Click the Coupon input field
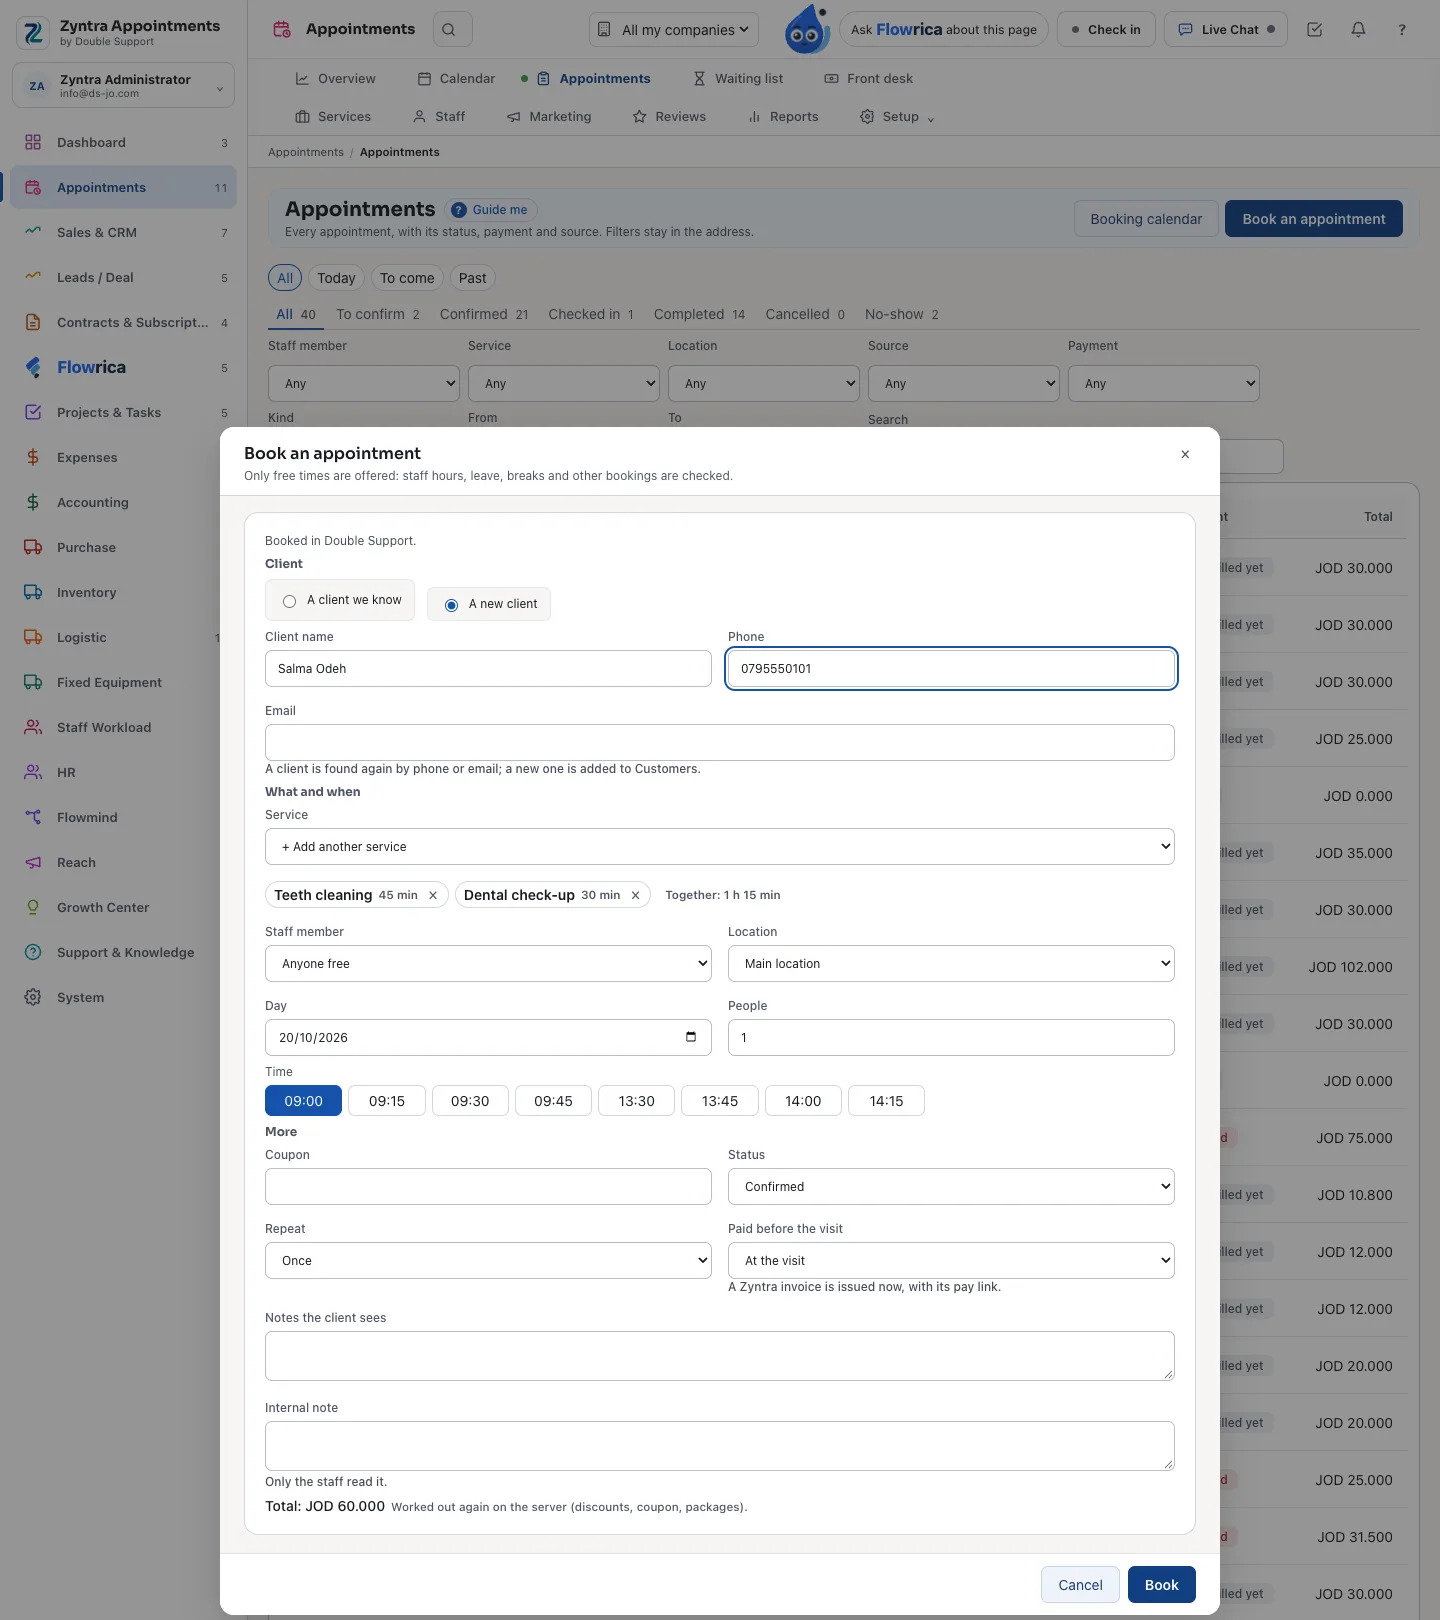This screenshot has height=1620, width=1440. [488, 1187]
